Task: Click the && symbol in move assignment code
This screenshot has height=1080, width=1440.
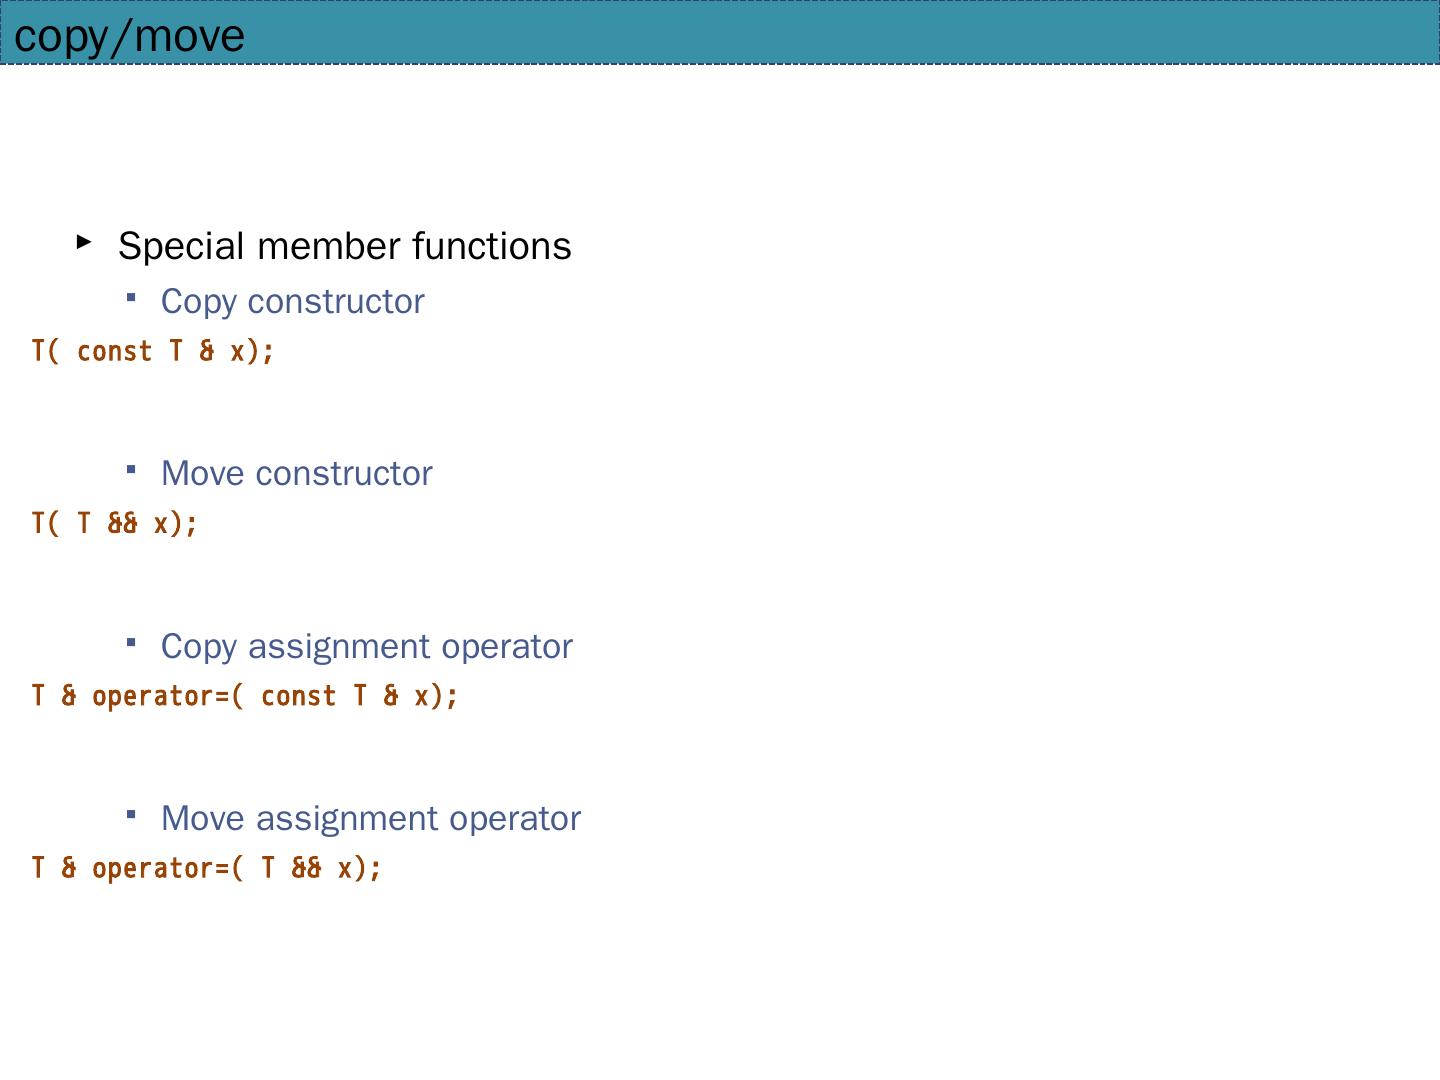Action: click(x=307, y=868)
